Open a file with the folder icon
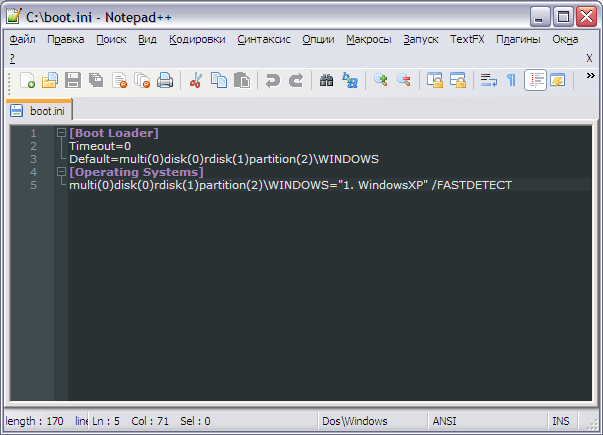Viewport: 603px width, 435px height. click(50, 81)
